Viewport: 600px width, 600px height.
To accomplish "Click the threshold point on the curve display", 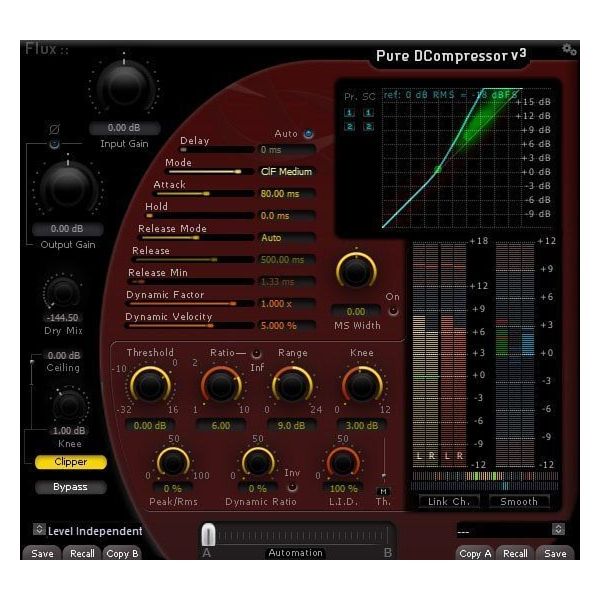I will [x=438, y=169].
